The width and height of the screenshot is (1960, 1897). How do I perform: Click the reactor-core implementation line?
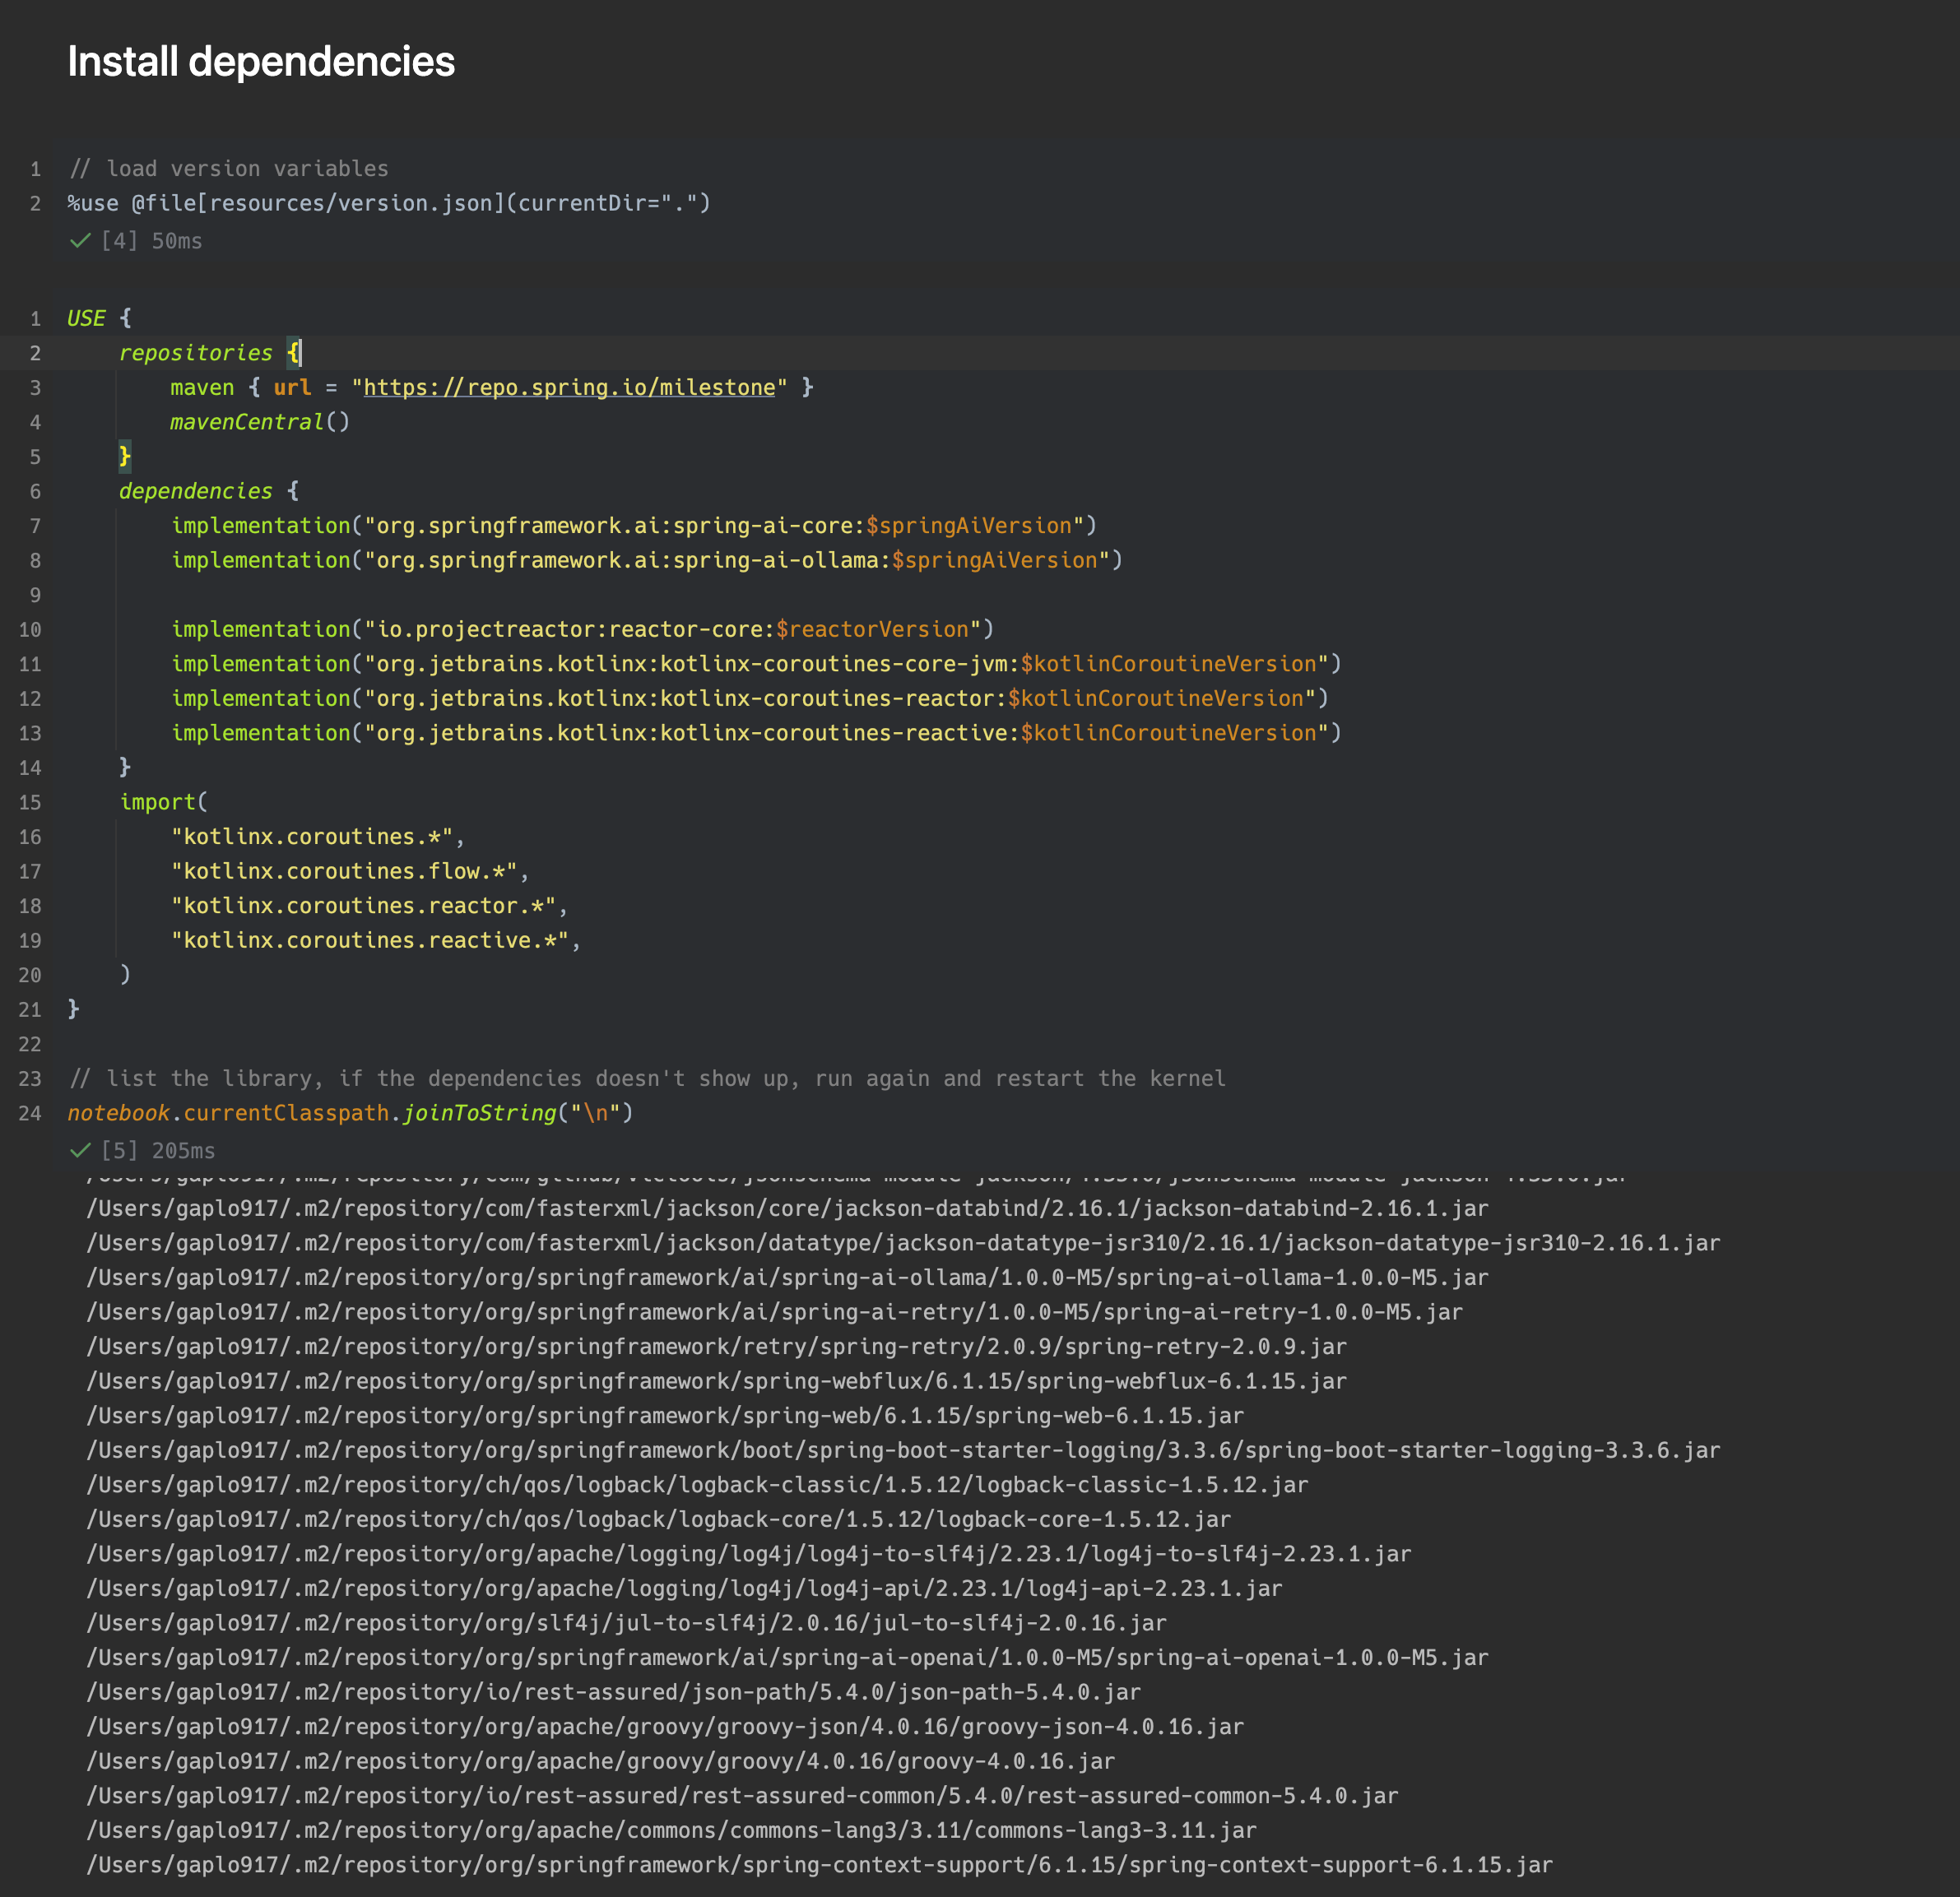(x=583, y=630)
